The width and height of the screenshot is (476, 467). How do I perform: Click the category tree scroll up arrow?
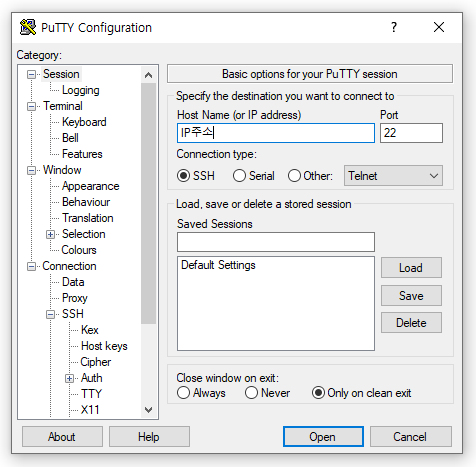tap(149, 75)
